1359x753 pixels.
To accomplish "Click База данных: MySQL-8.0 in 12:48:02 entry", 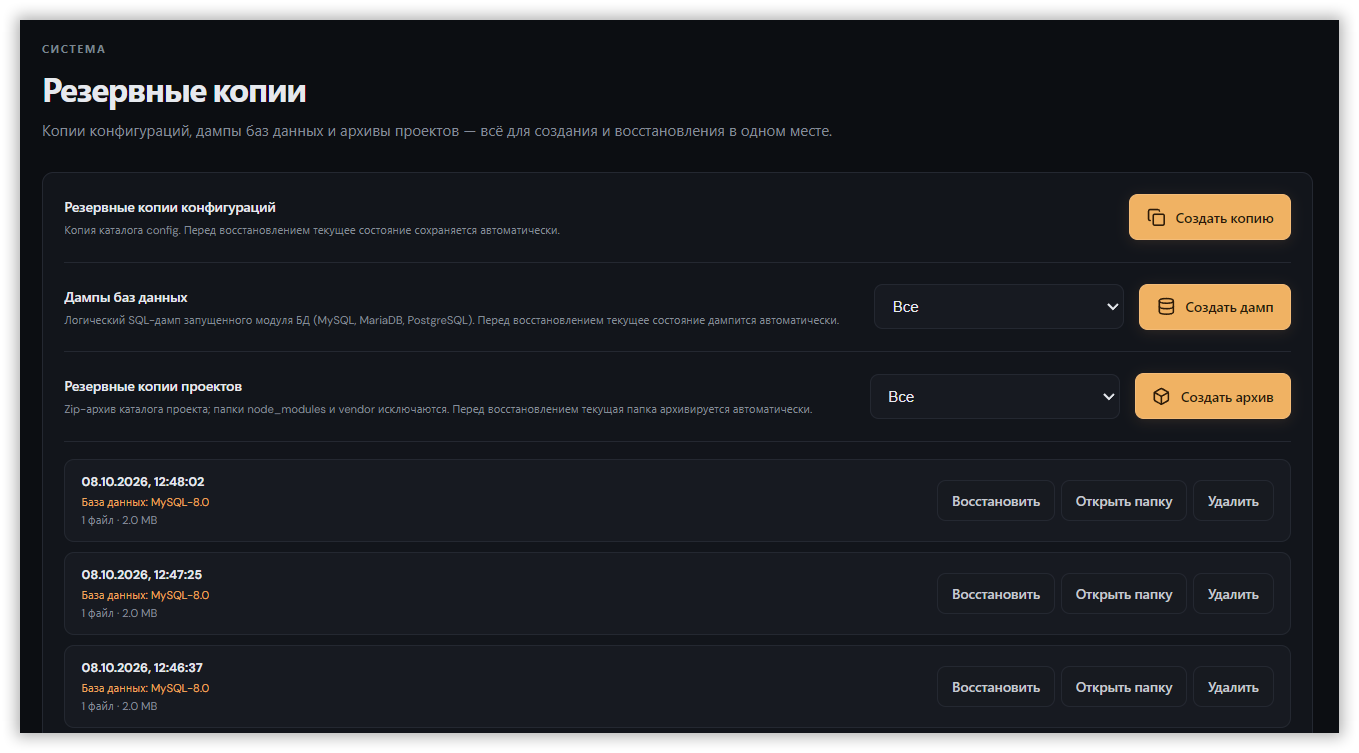I will [x=146, y=502].
